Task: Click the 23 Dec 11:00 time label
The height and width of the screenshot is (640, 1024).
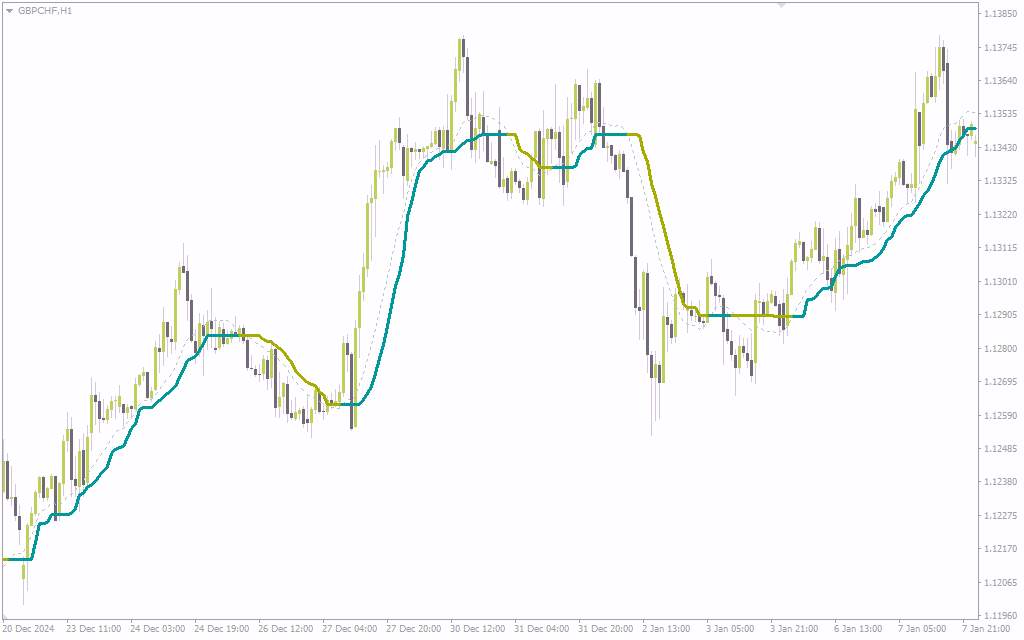Action: 93,629
